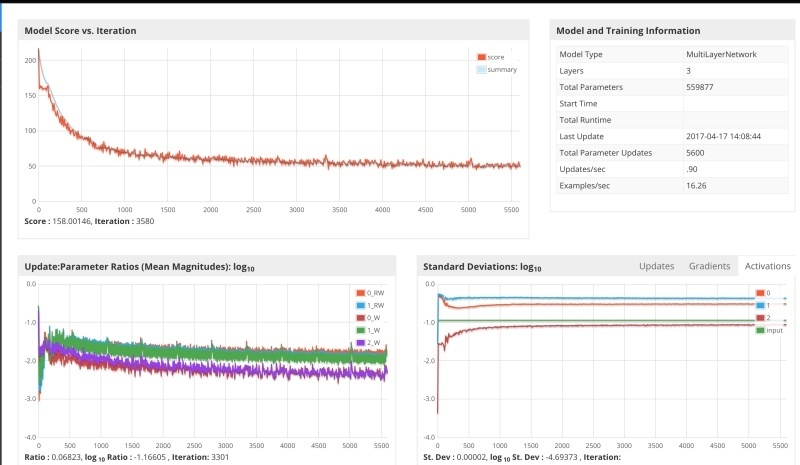The image size is (800, 465).
Task: Select the Activations tab
Action: click(767, 266)
